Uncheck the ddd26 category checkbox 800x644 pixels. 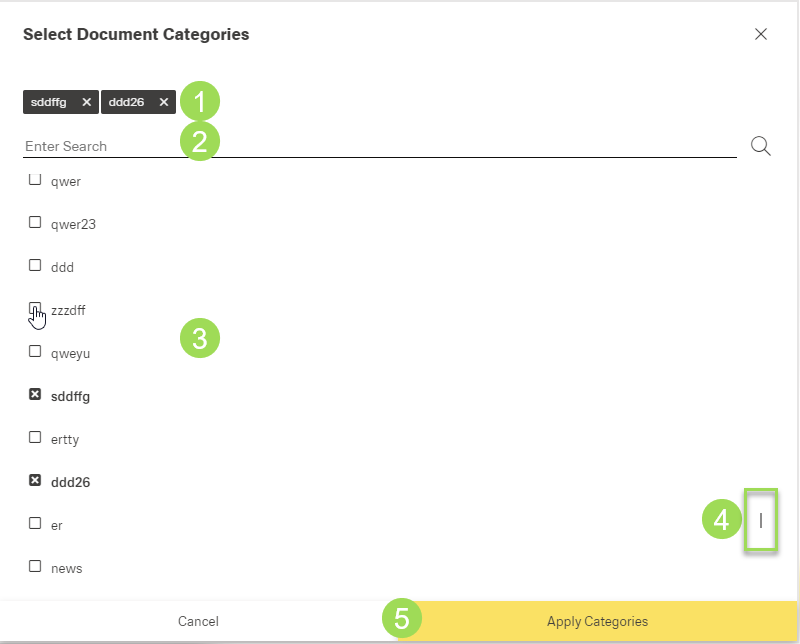pos(35,481)
